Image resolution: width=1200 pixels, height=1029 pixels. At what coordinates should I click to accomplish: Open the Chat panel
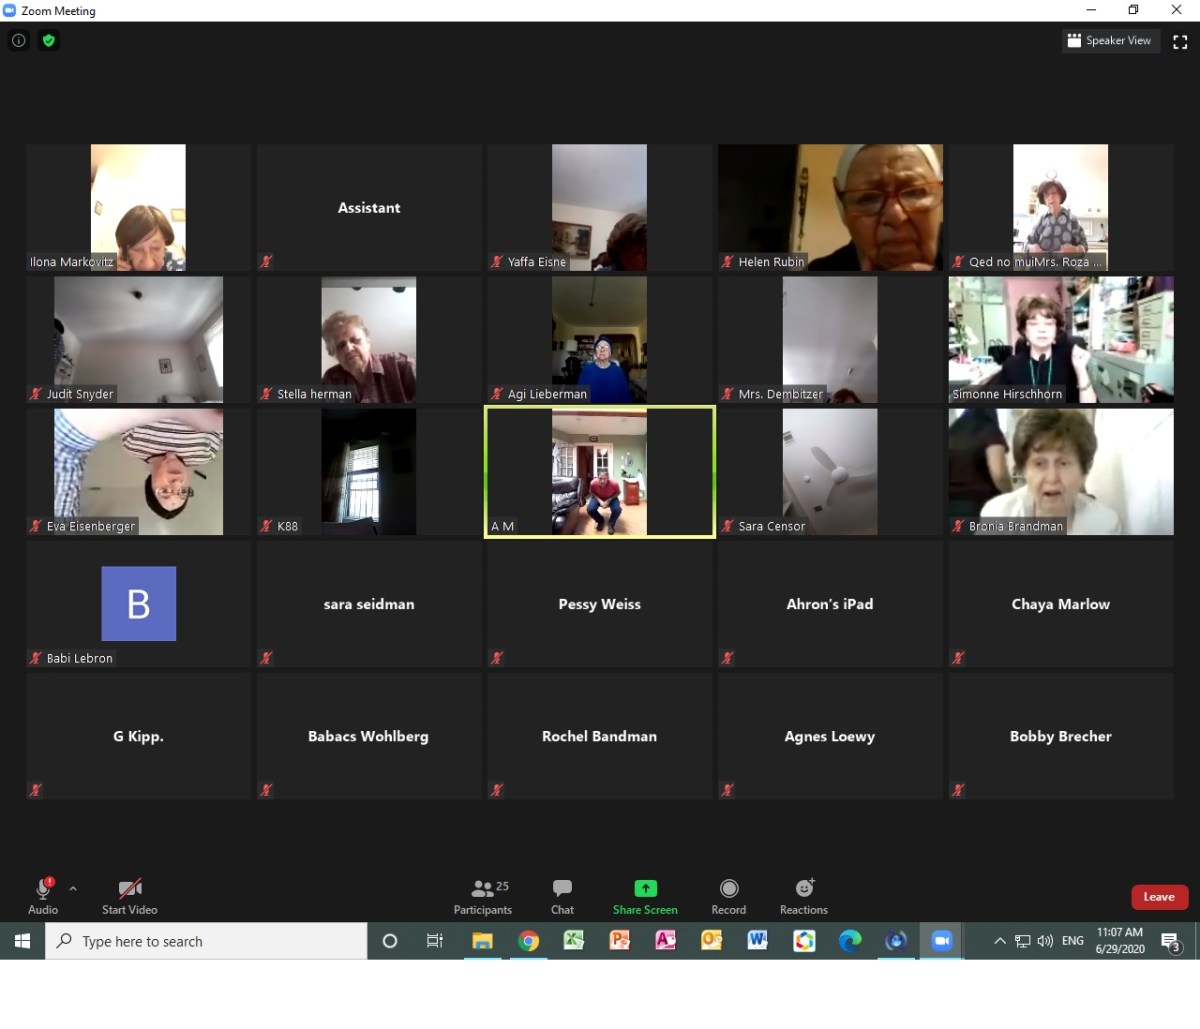562,896
